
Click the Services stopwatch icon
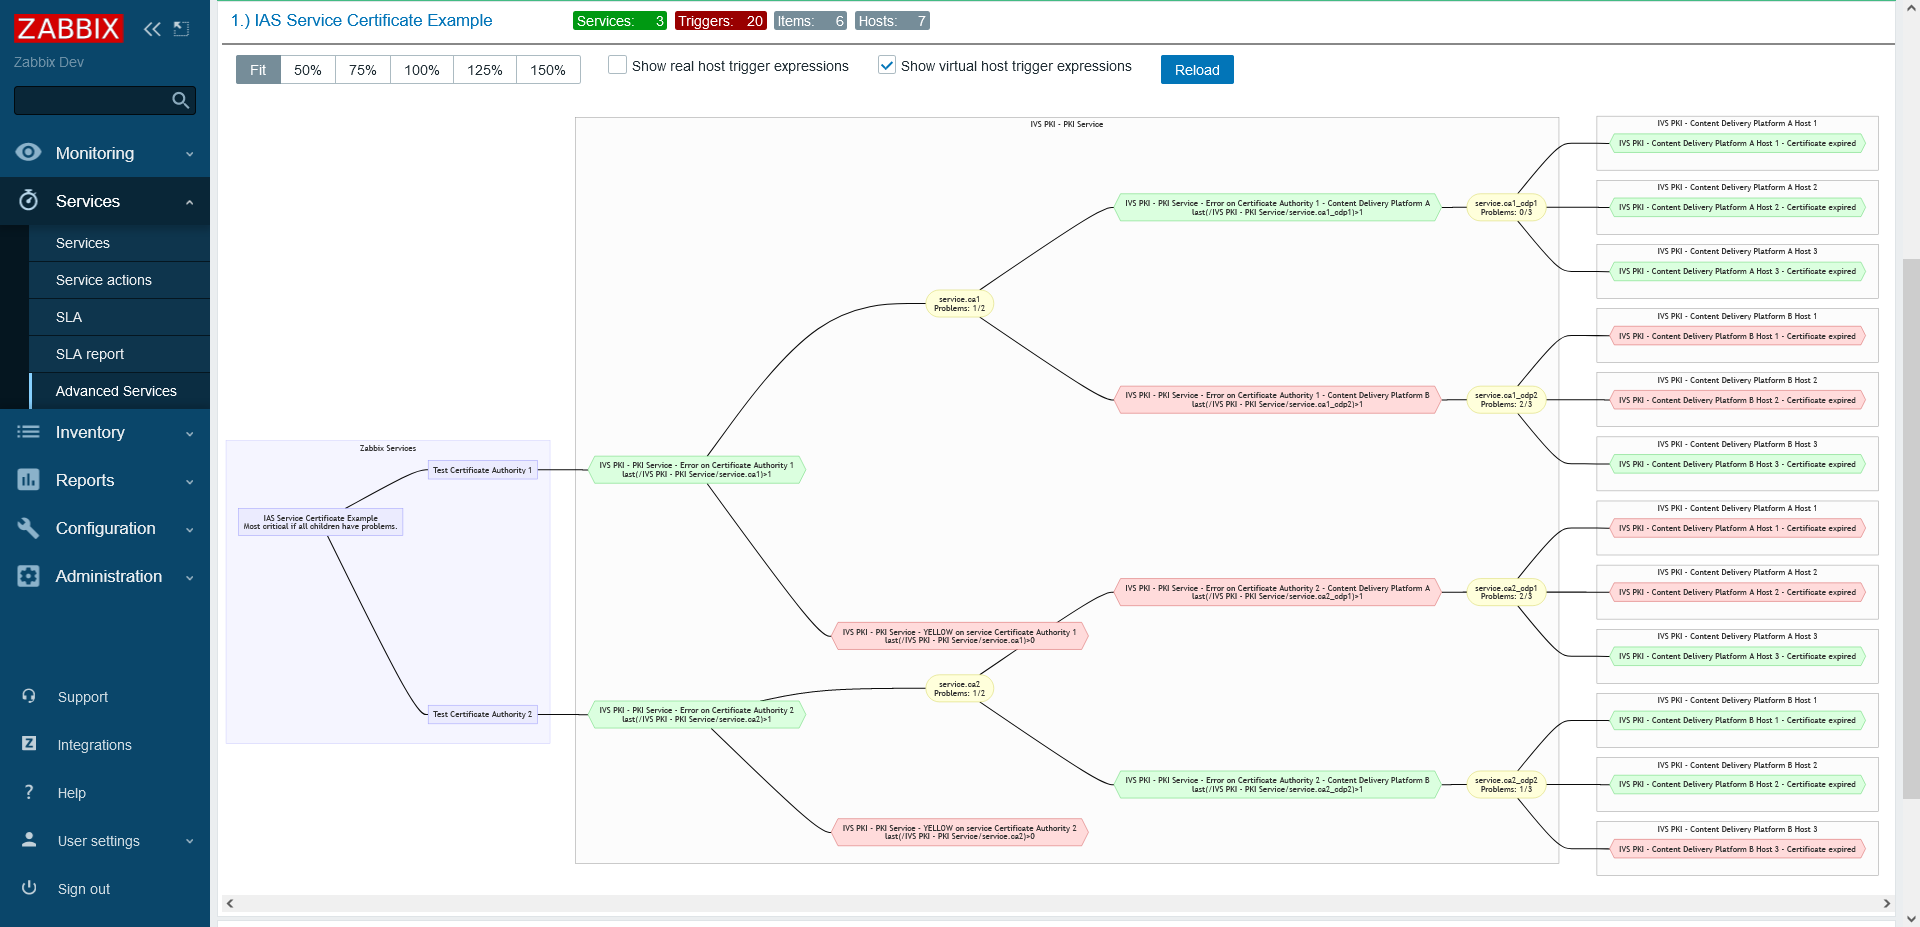[29, 200]
